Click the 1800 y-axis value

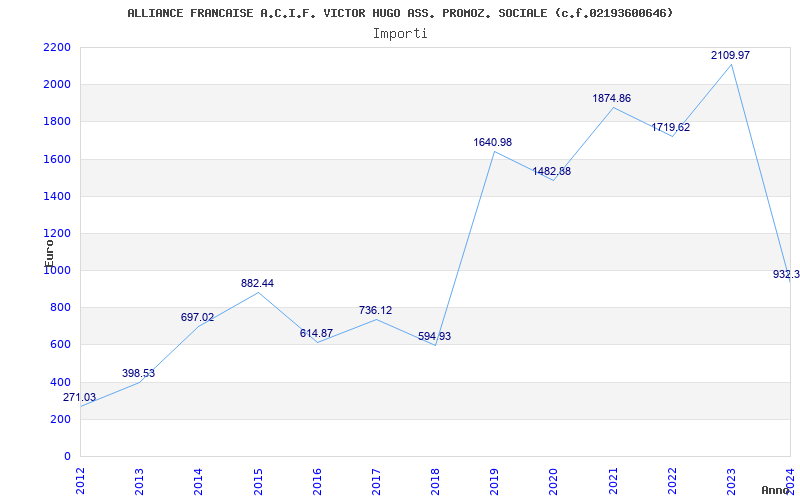coord(57,122)
